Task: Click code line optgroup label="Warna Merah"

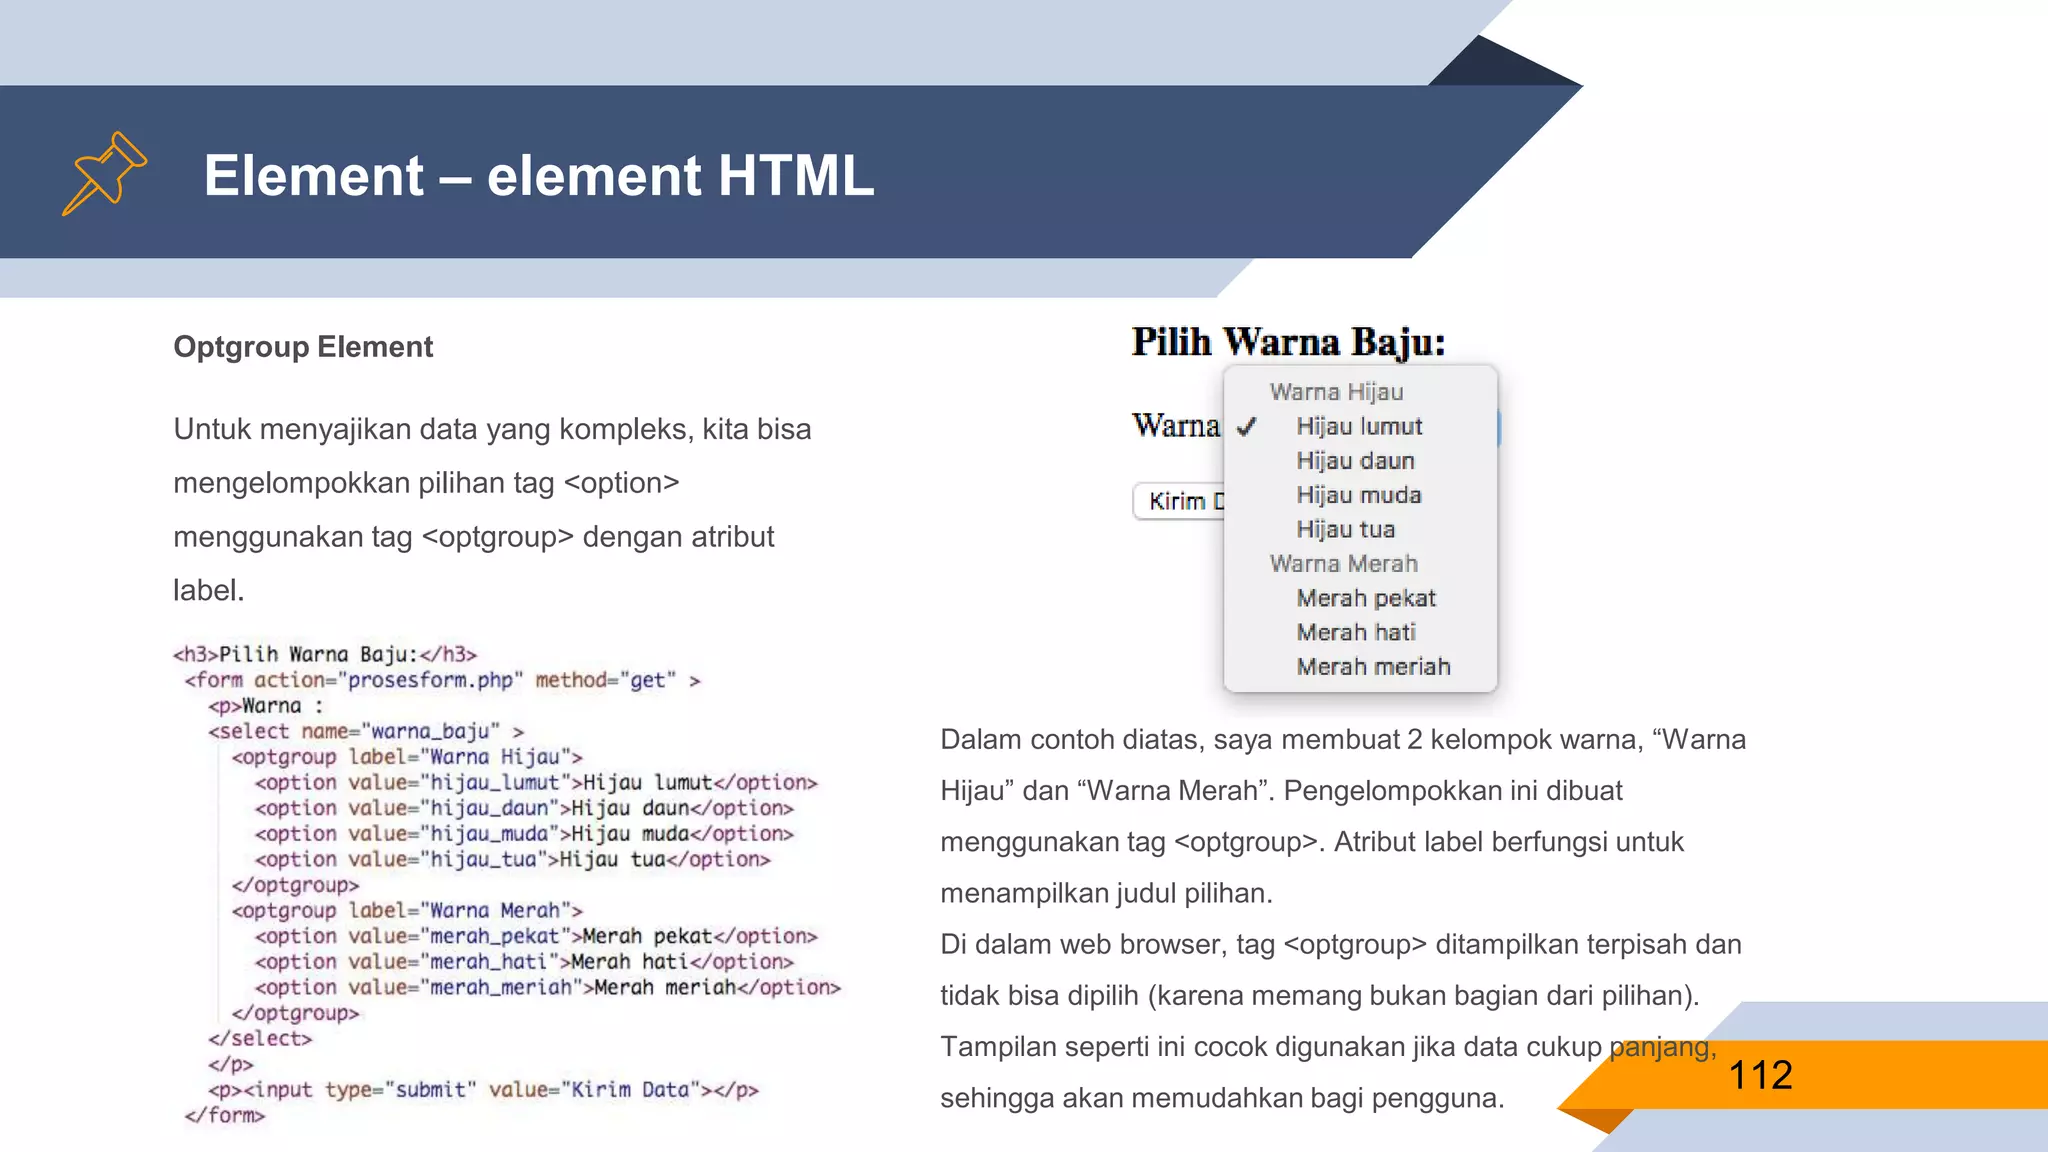Action: point(407,910)
